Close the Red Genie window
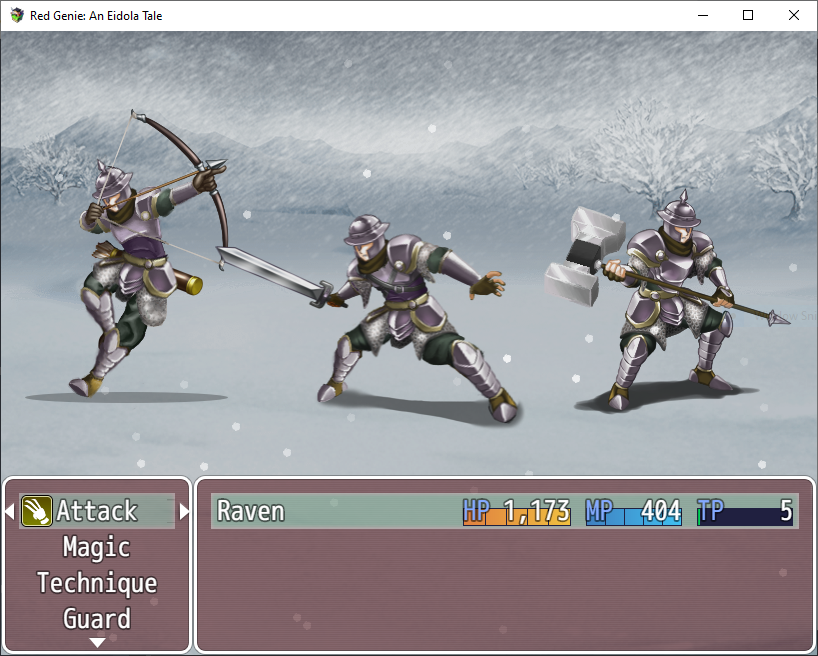The image size is (818, 656). 793,16
